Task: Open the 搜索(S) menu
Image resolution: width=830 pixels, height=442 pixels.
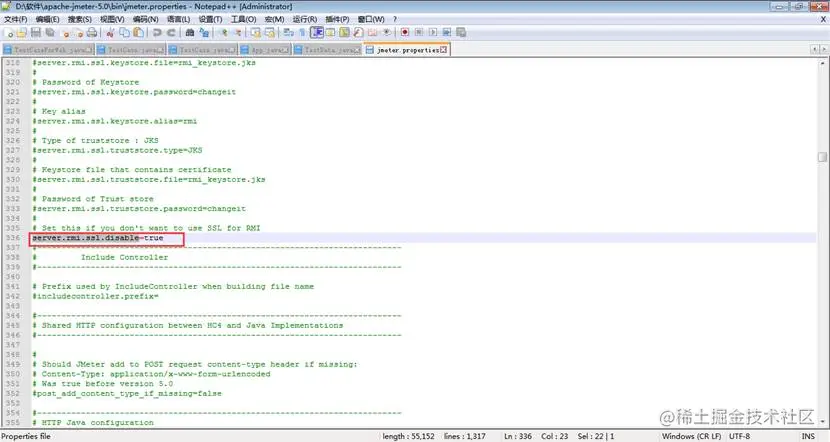Action: (x=79, y=19)
